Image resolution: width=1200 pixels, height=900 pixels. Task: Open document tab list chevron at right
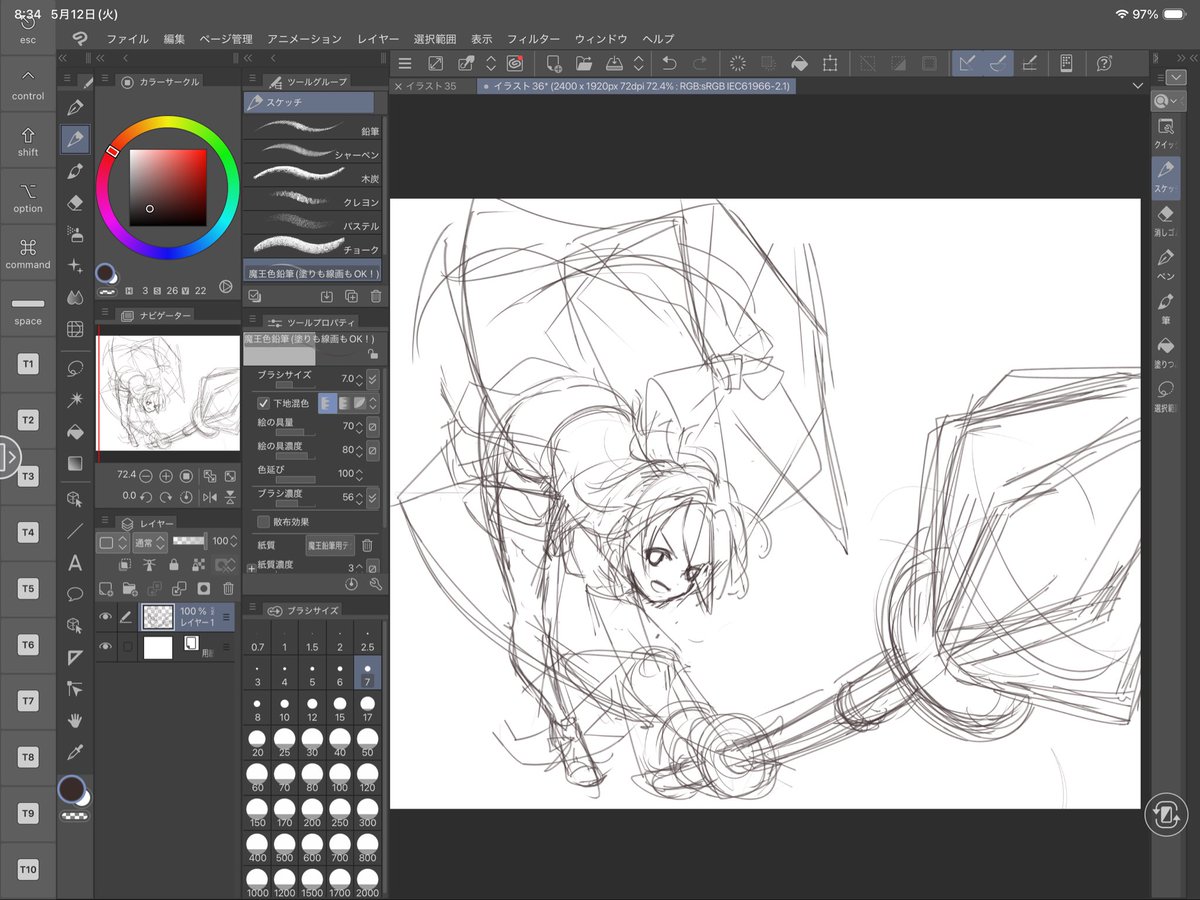(1137, 86)
